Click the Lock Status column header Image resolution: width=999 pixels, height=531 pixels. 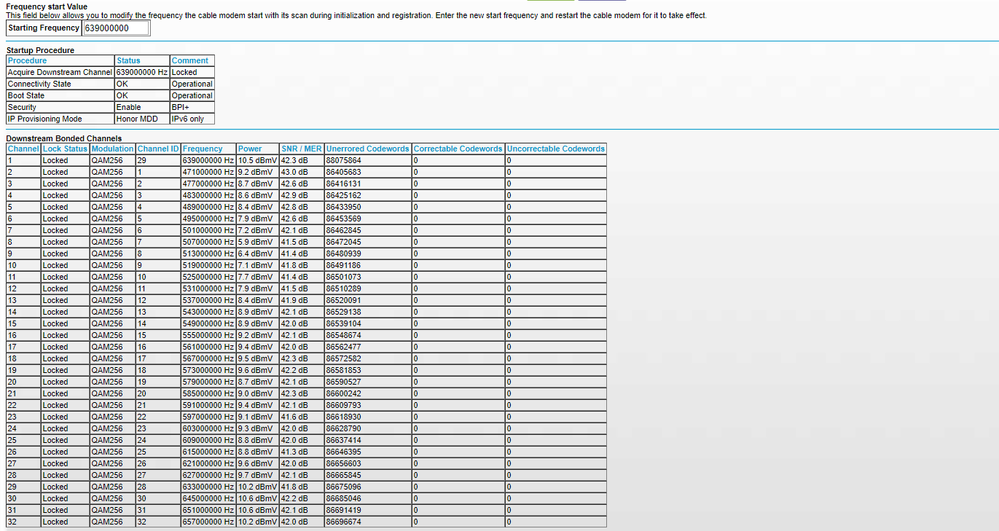(64, 149)
